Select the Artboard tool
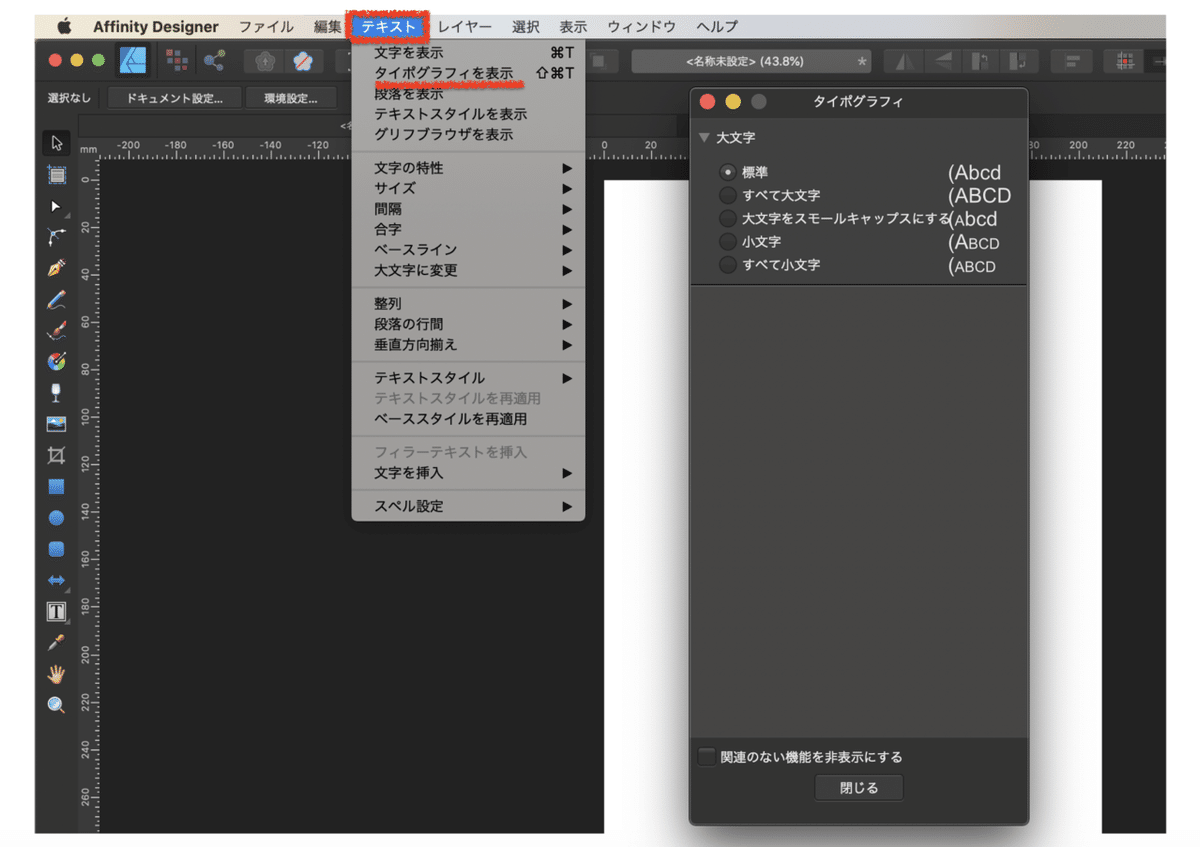 click(56, 175)
